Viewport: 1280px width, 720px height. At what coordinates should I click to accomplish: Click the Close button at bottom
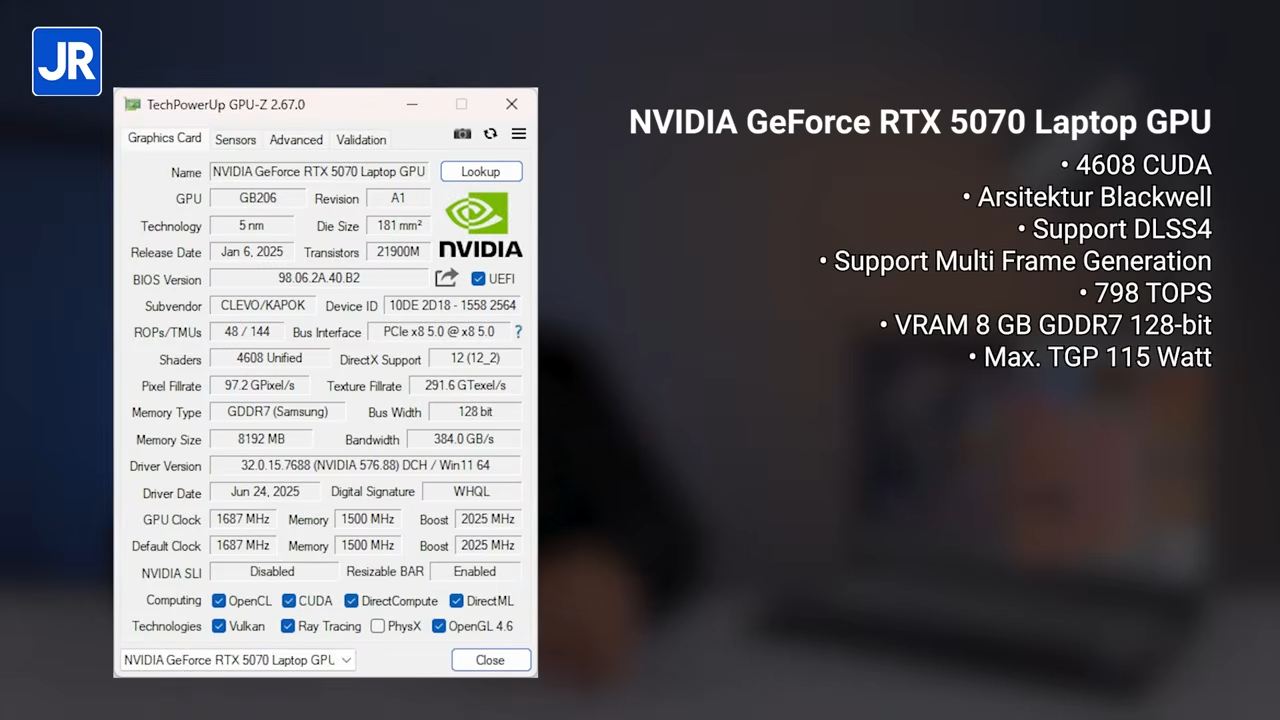coord(490,660)
